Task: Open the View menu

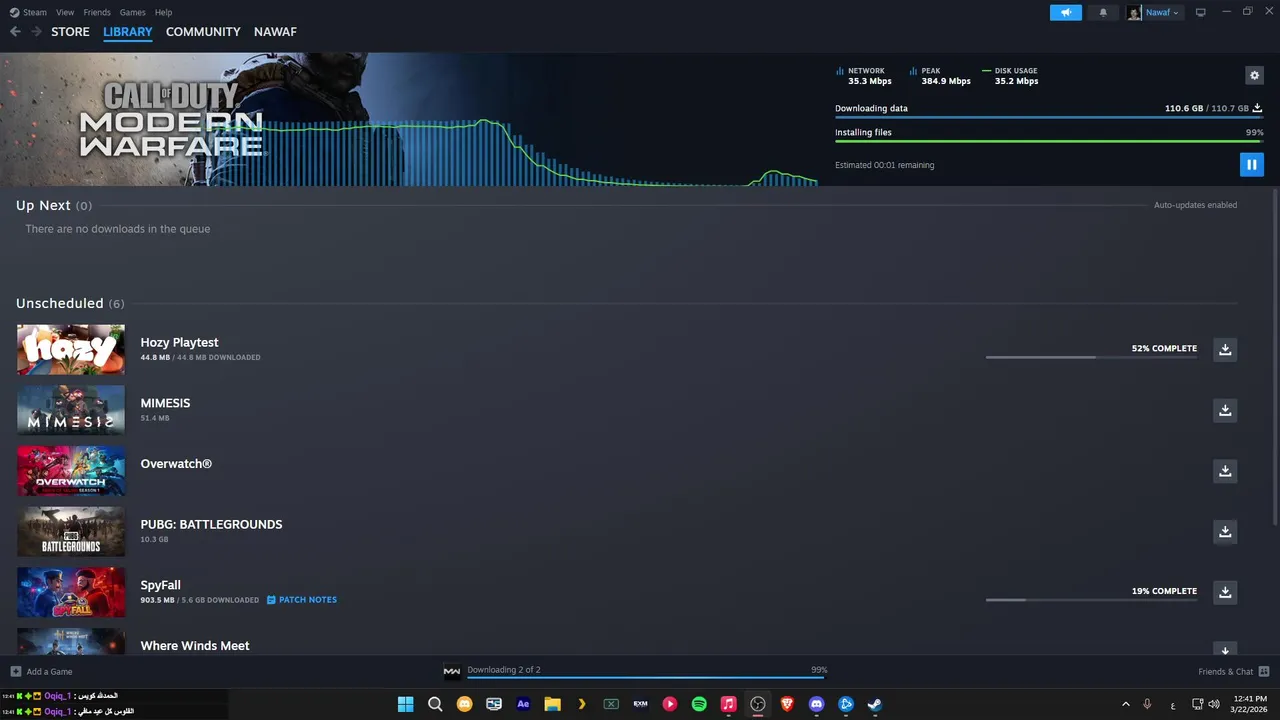Action: click(x=65, y=12)
